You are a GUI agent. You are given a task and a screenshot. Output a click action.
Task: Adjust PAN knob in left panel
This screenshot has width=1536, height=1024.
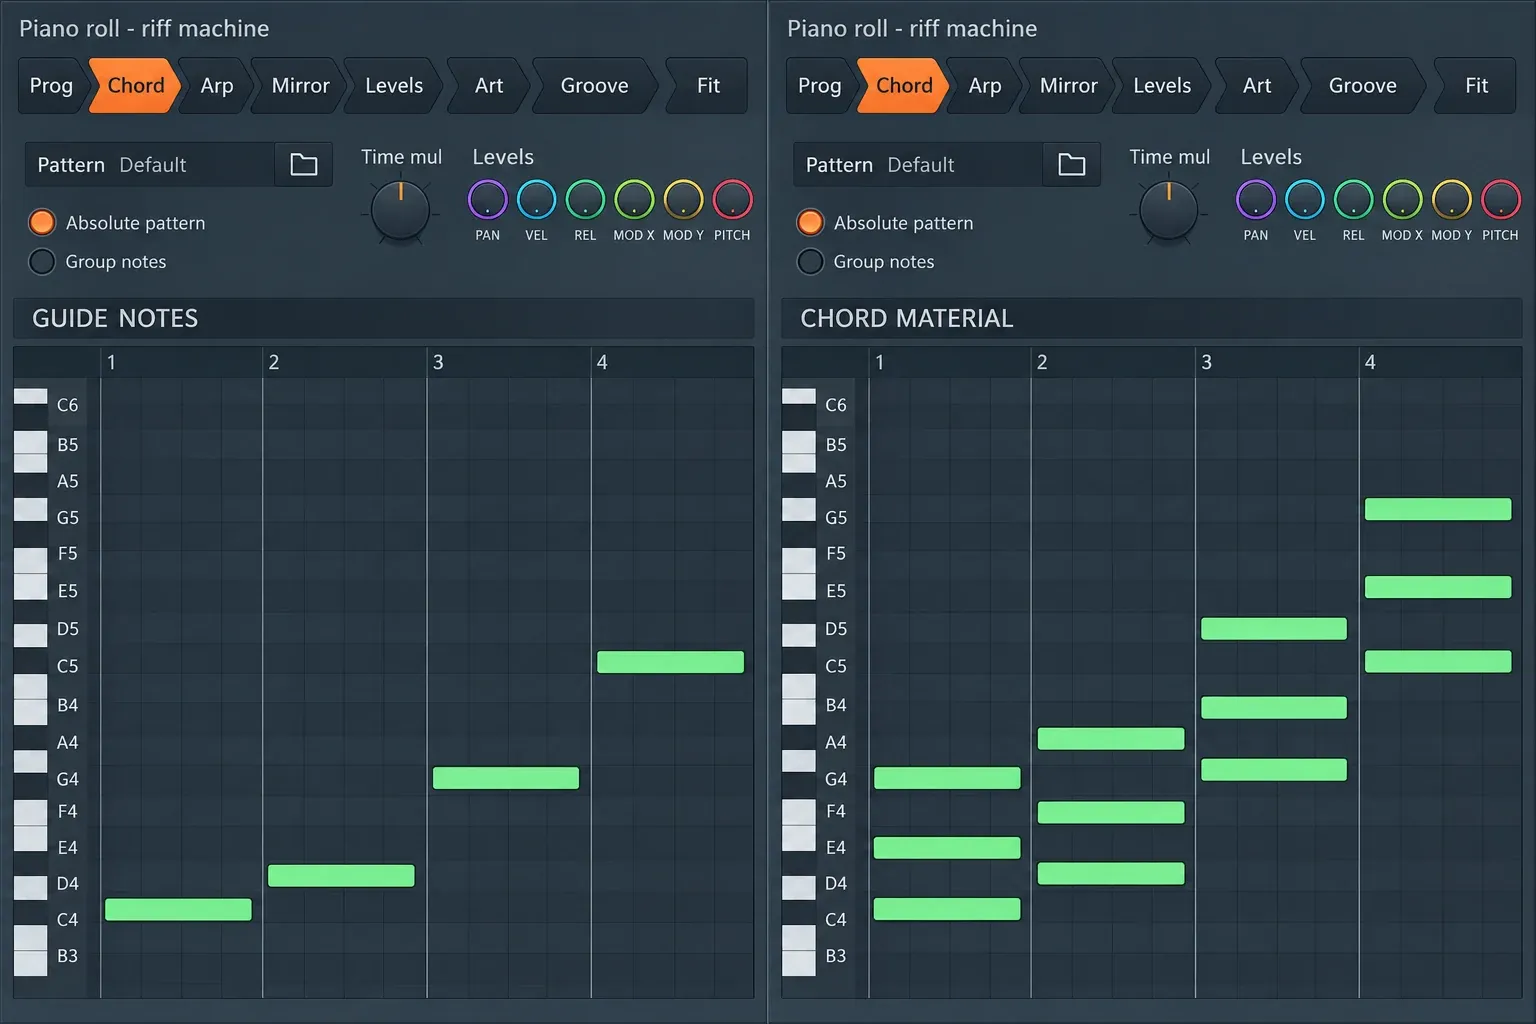(487, 200)
